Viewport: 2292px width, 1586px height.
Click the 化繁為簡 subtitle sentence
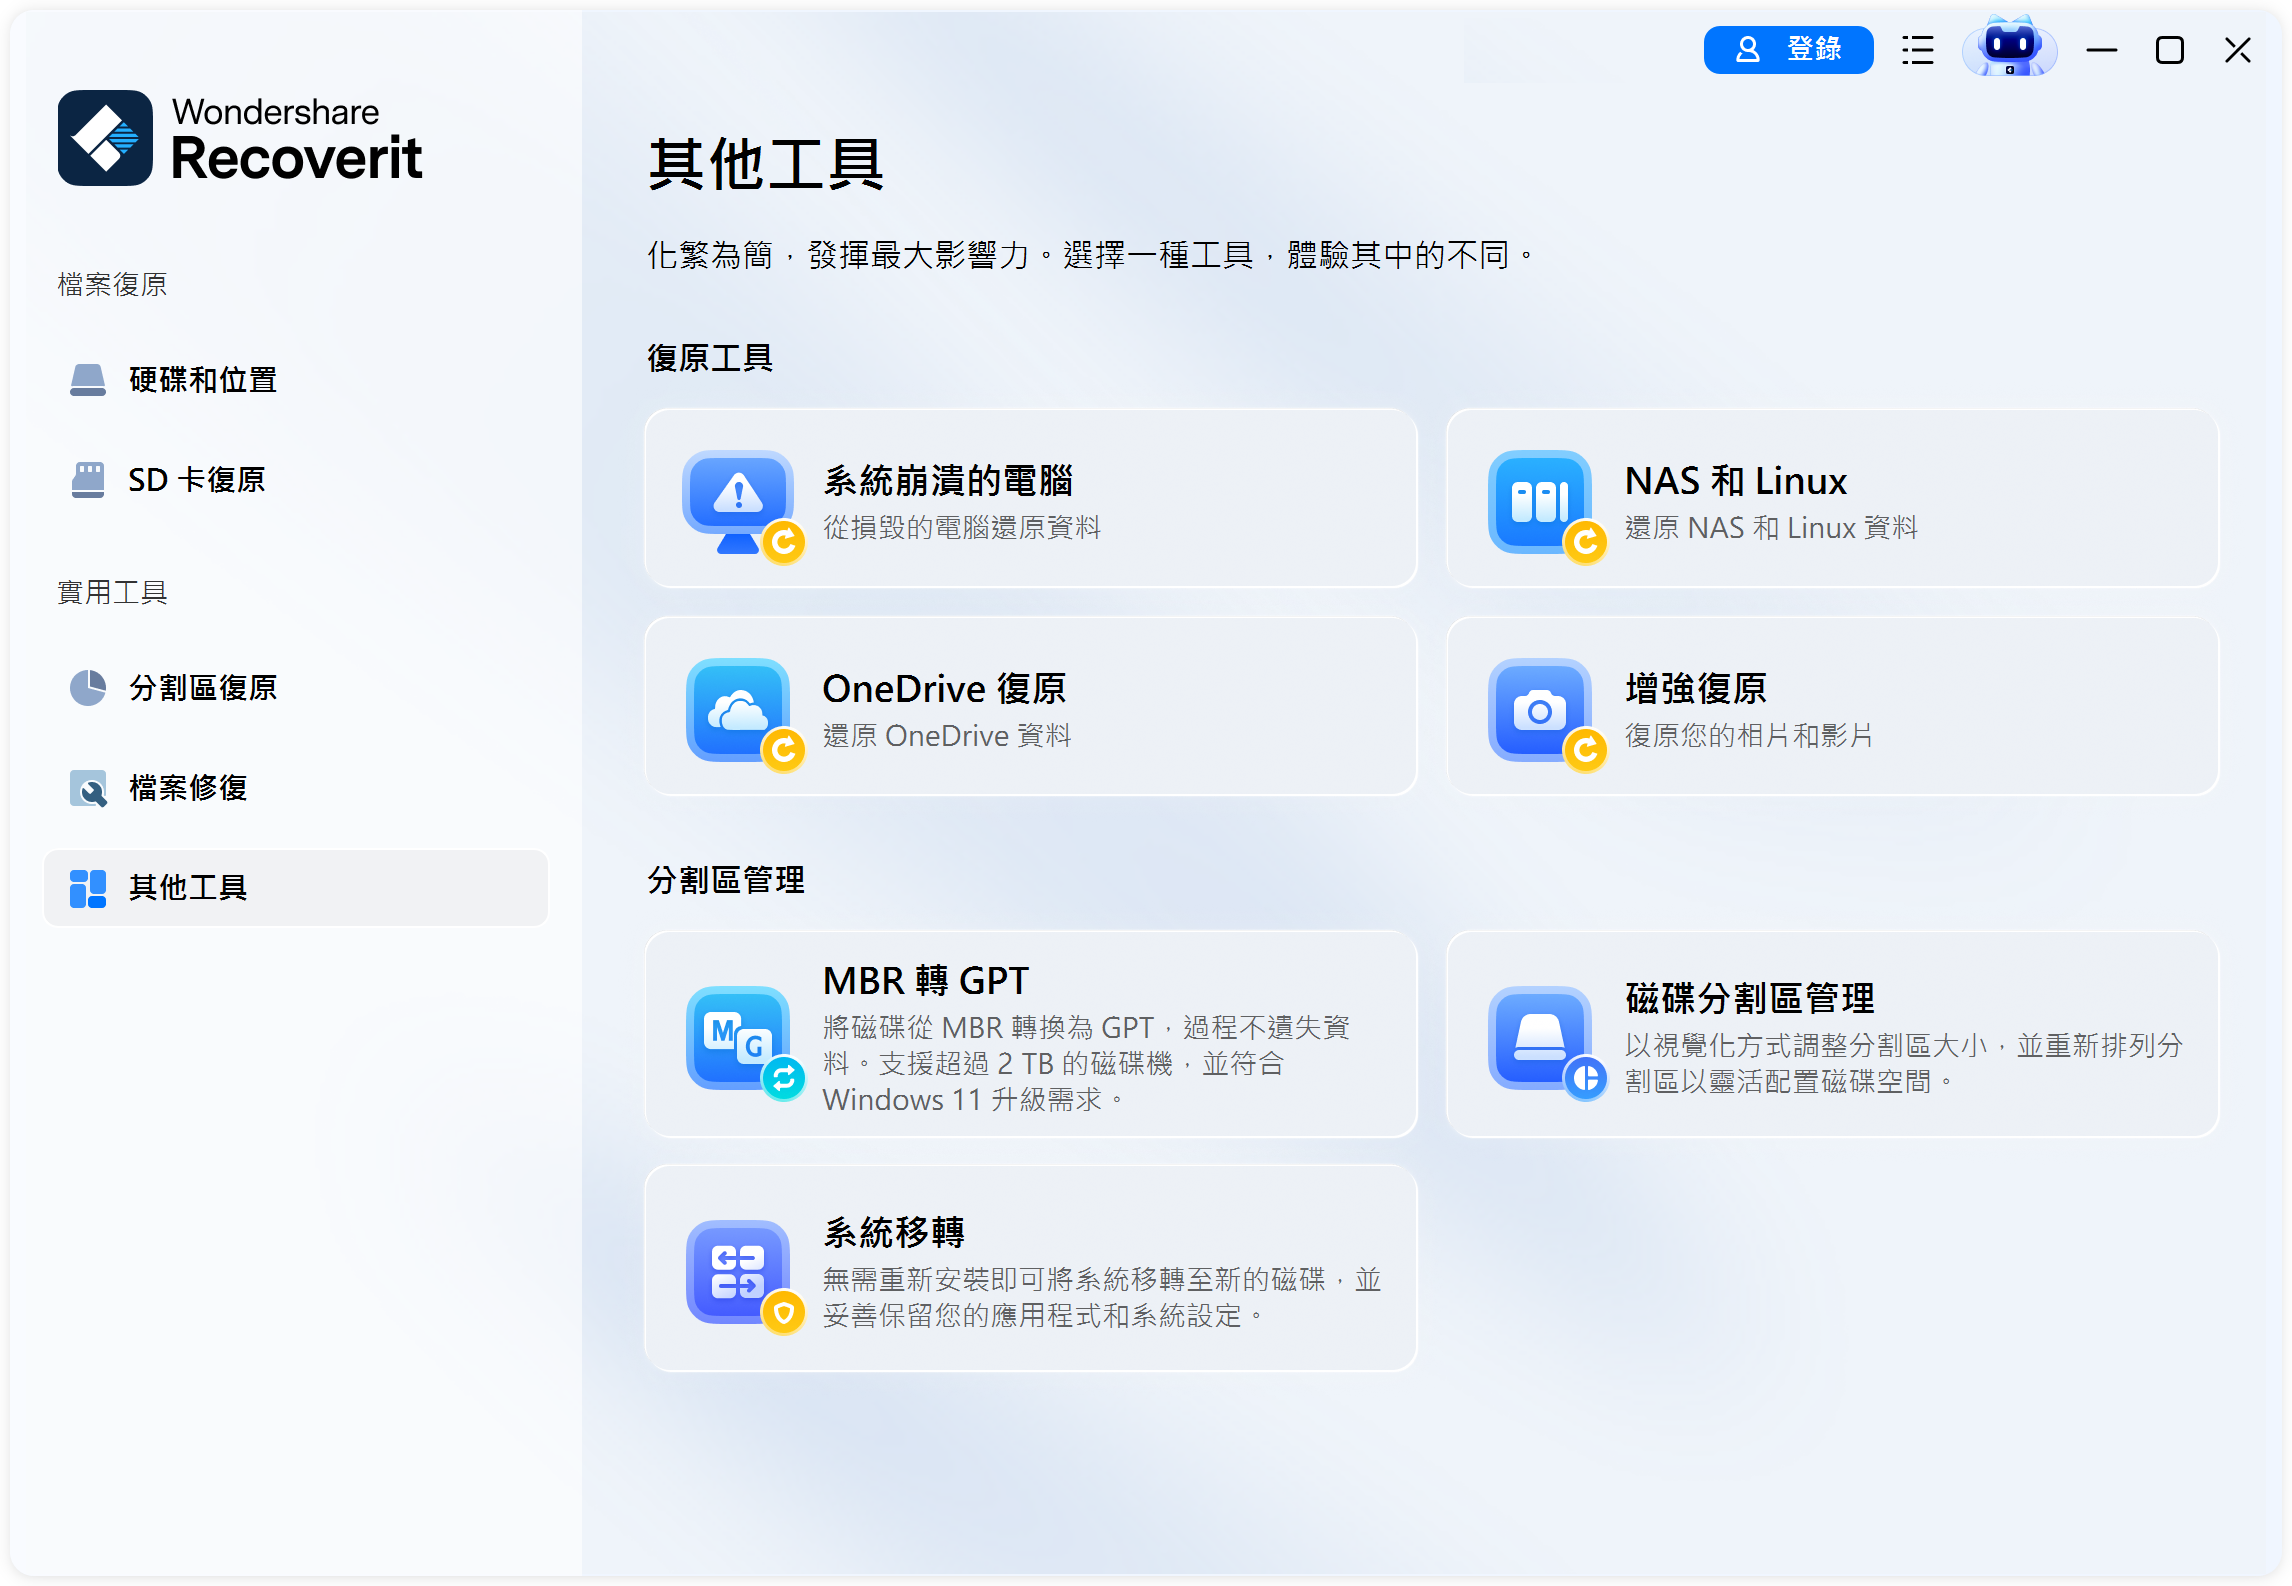pos(1090,255)
